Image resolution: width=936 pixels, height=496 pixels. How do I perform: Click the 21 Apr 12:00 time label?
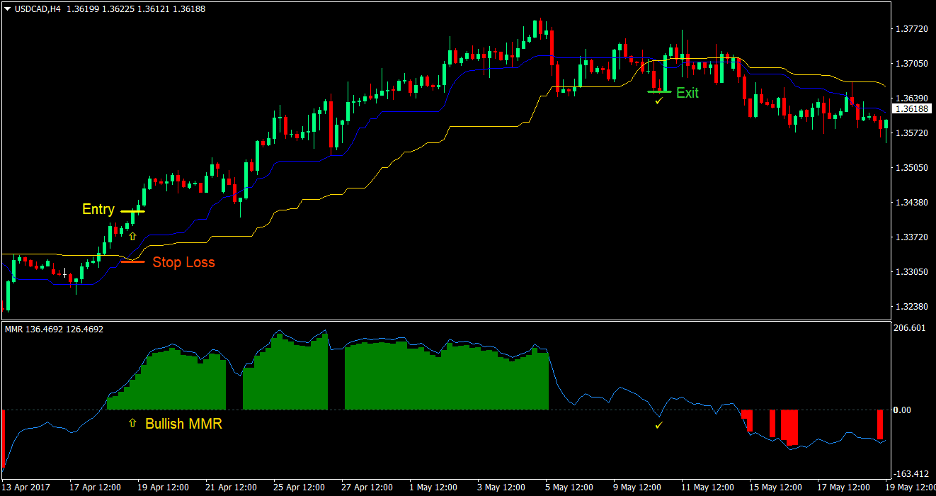coord(232,486)
